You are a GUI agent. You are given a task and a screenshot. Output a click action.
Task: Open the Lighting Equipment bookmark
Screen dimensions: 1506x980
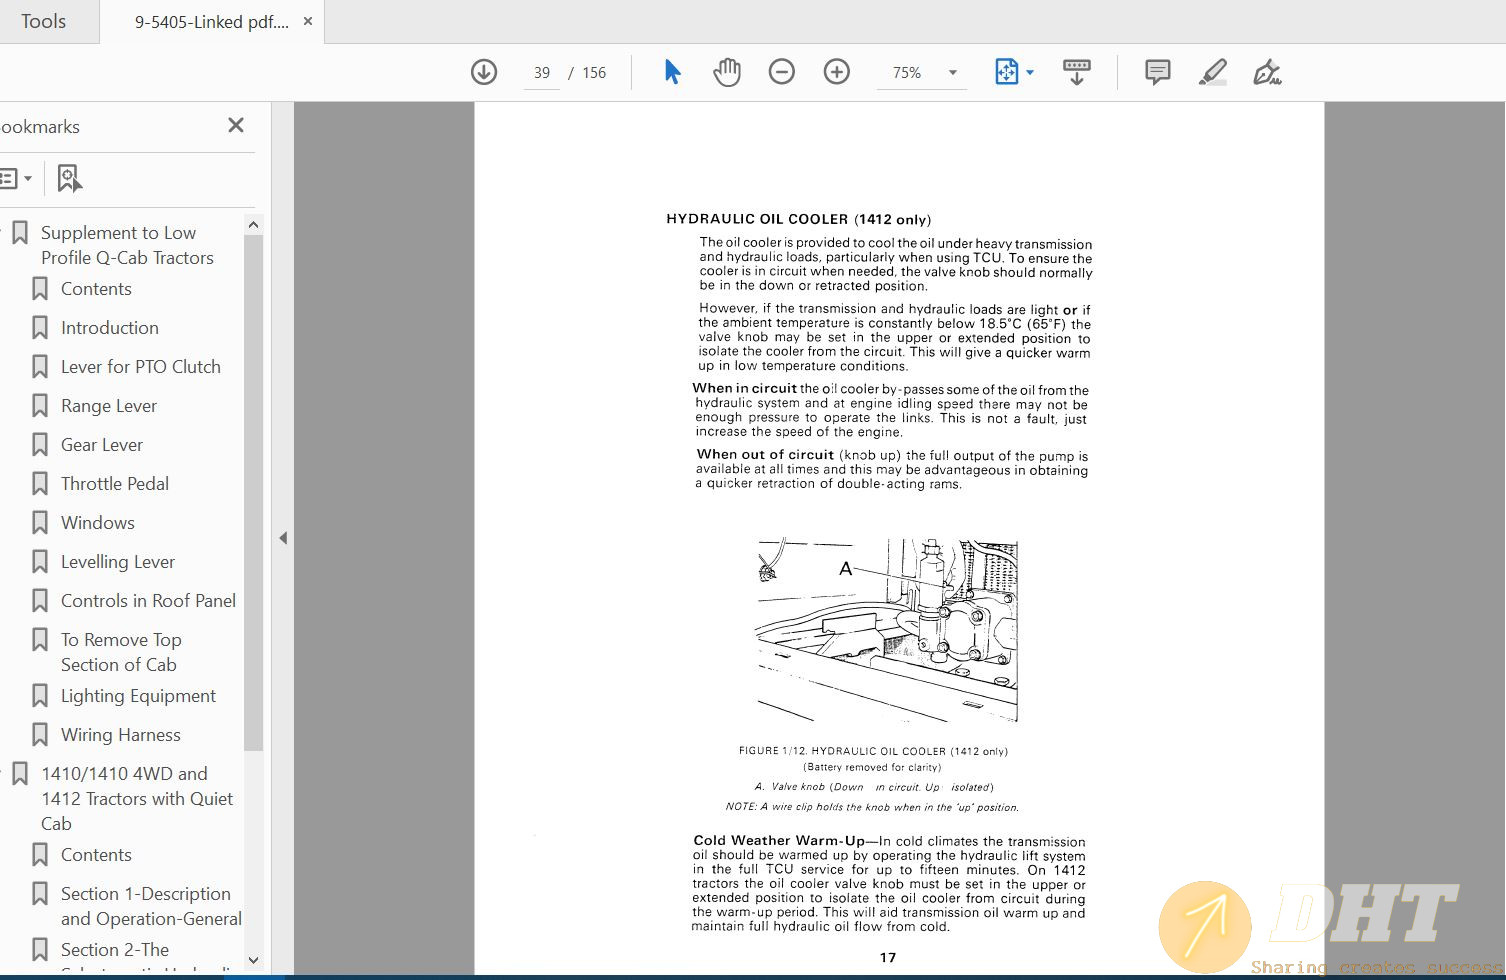[138, 696]
